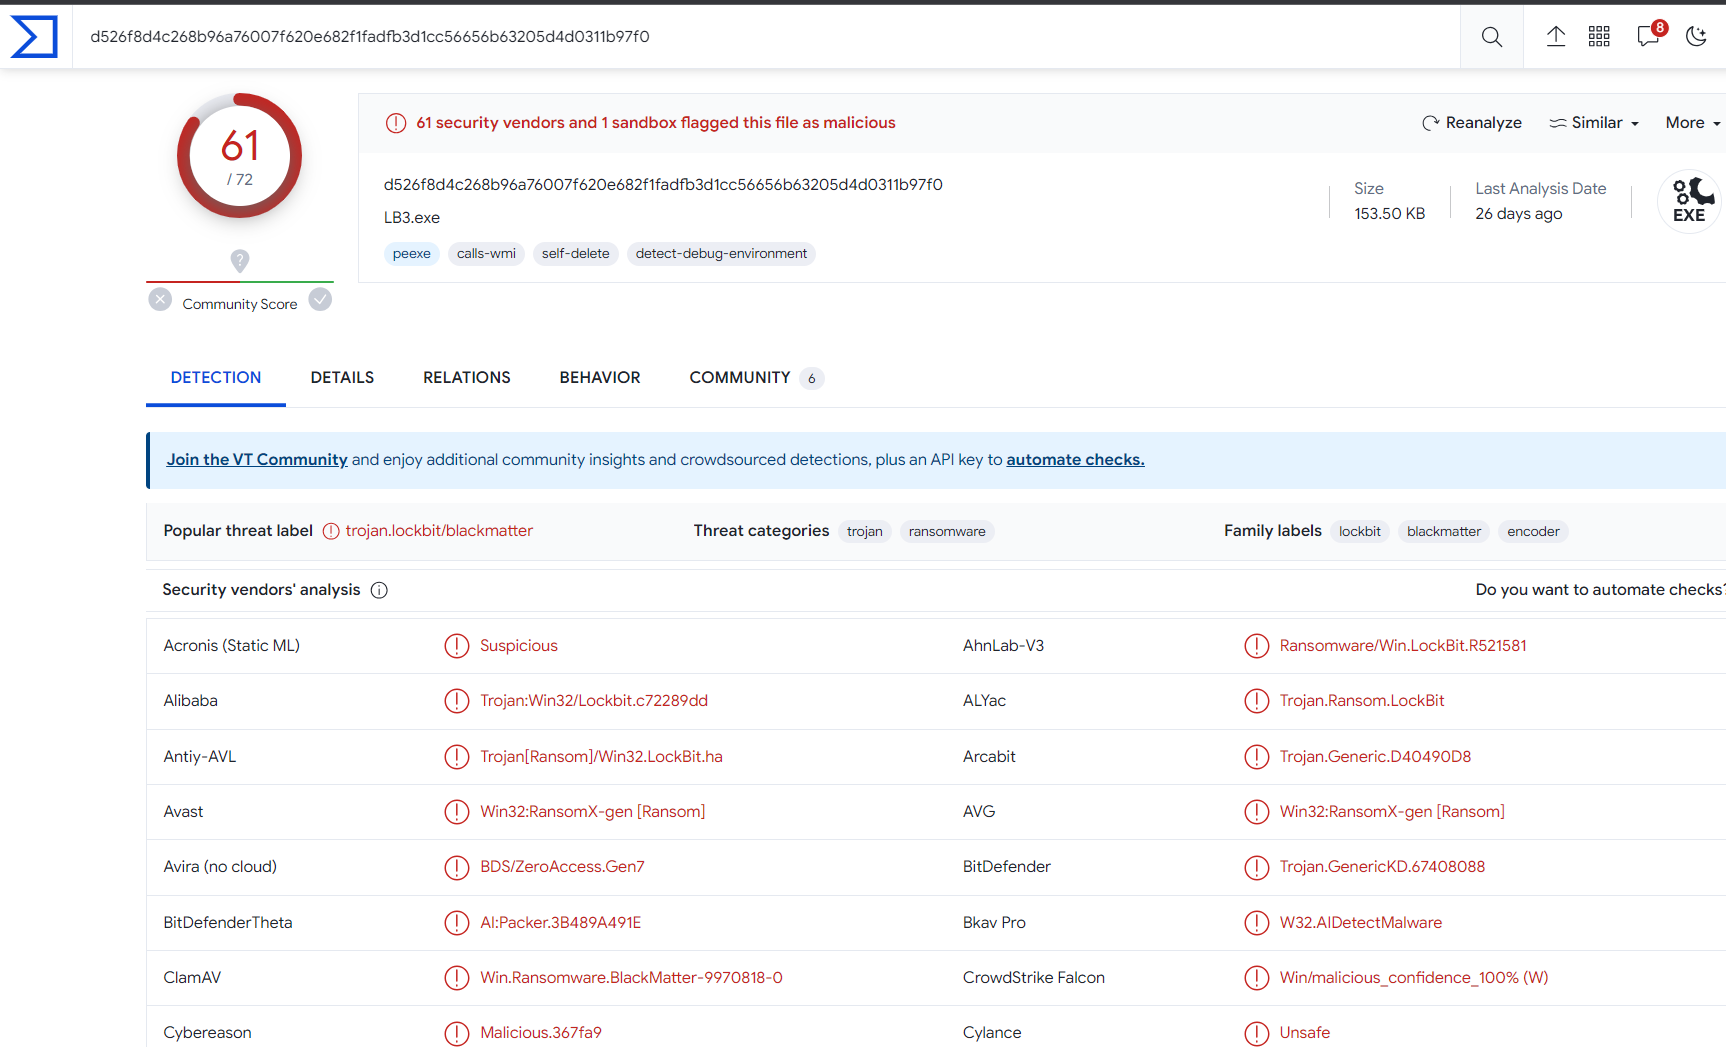Vote the file malicious with the X toggle
1726x1047 pixels.
click(160, 299)
